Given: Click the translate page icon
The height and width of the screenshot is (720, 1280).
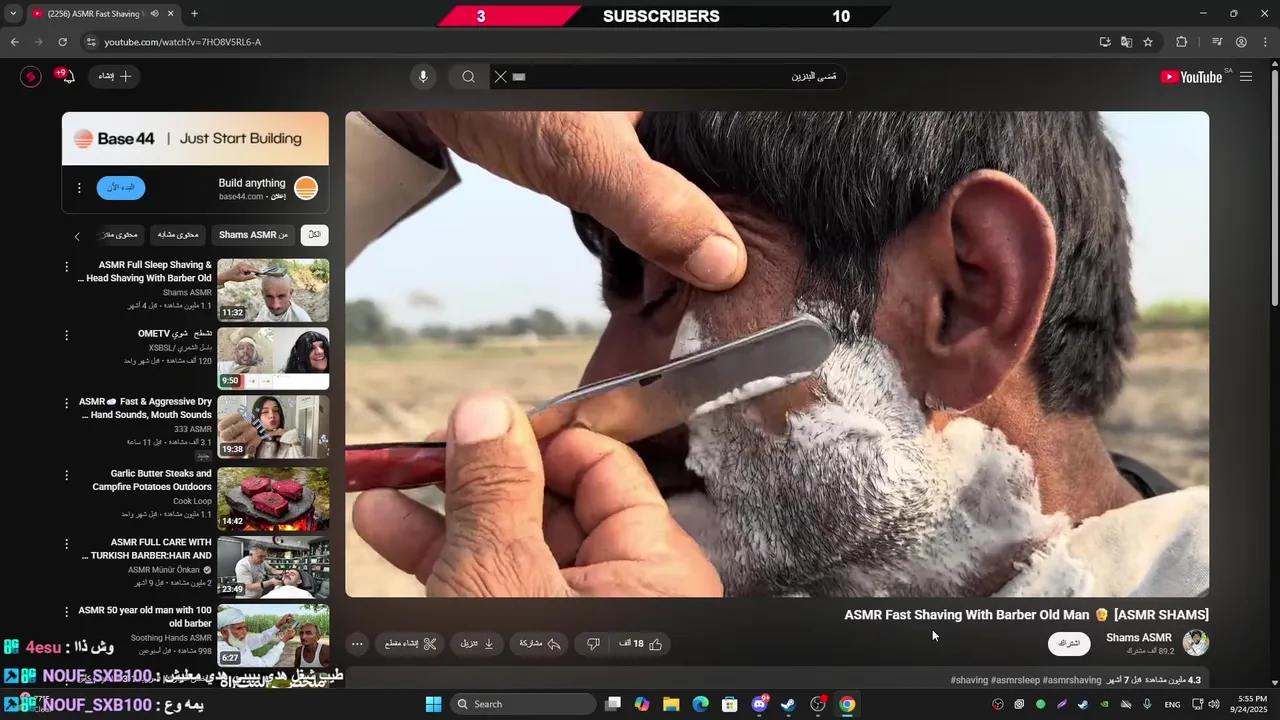Looking at the screenshot, I should coord(1126,42).
